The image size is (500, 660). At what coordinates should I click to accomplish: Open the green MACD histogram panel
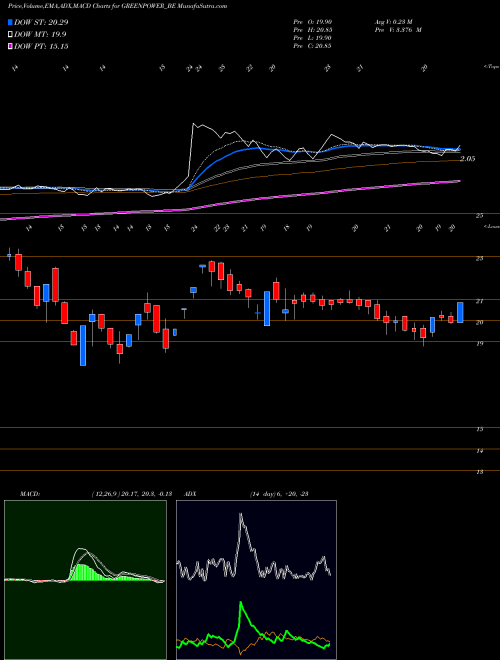(x=85, y=580)
